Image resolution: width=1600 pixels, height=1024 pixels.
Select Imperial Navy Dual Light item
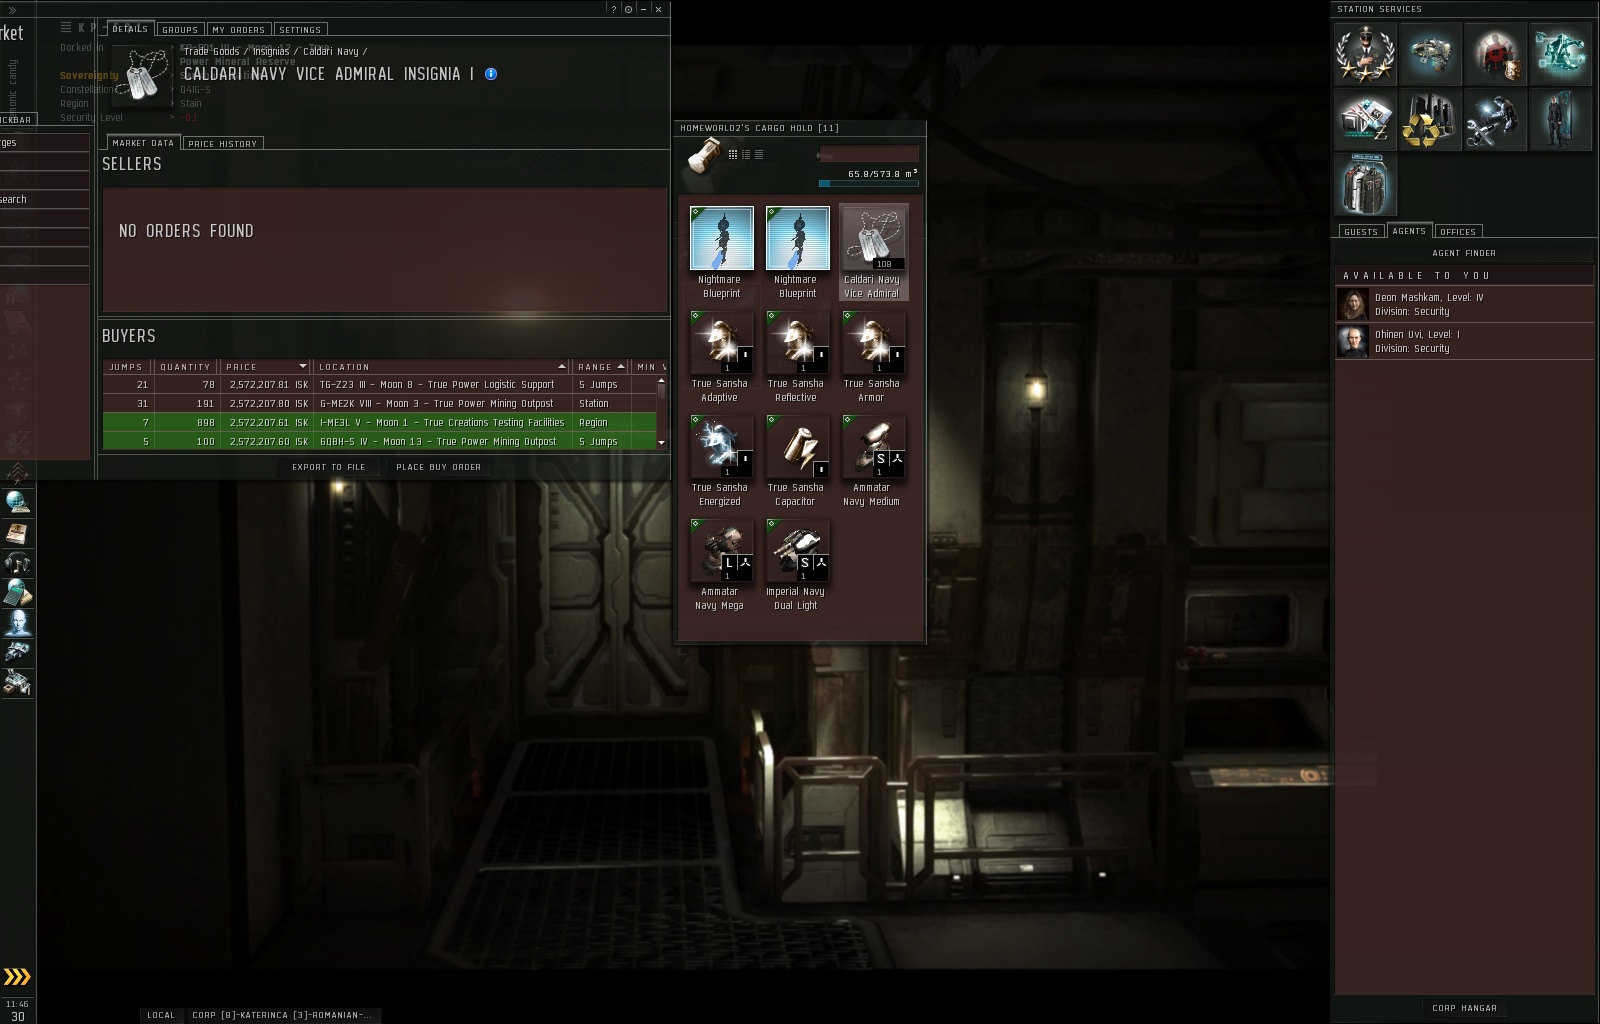pos(797,565)
